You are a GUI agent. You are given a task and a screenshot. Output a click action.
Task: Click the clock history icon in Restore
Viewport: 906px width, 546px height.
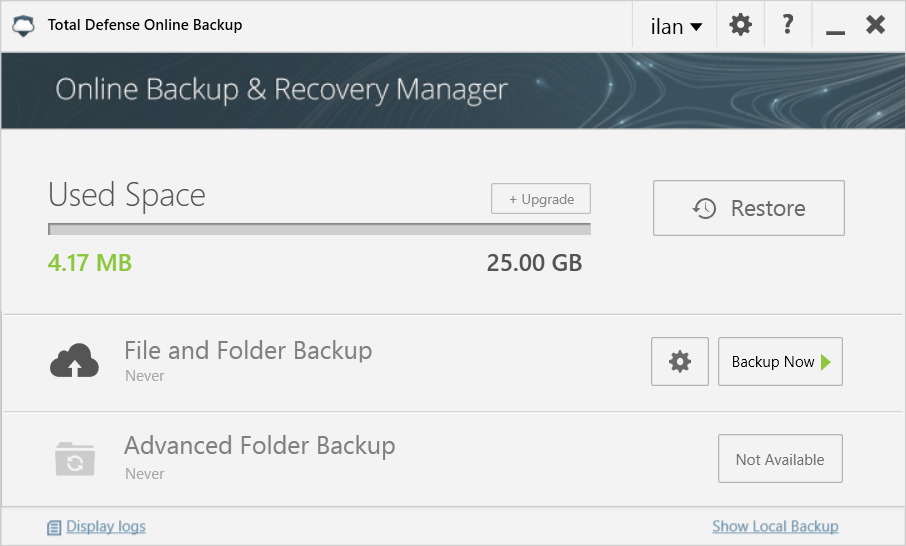coord(704,208)
